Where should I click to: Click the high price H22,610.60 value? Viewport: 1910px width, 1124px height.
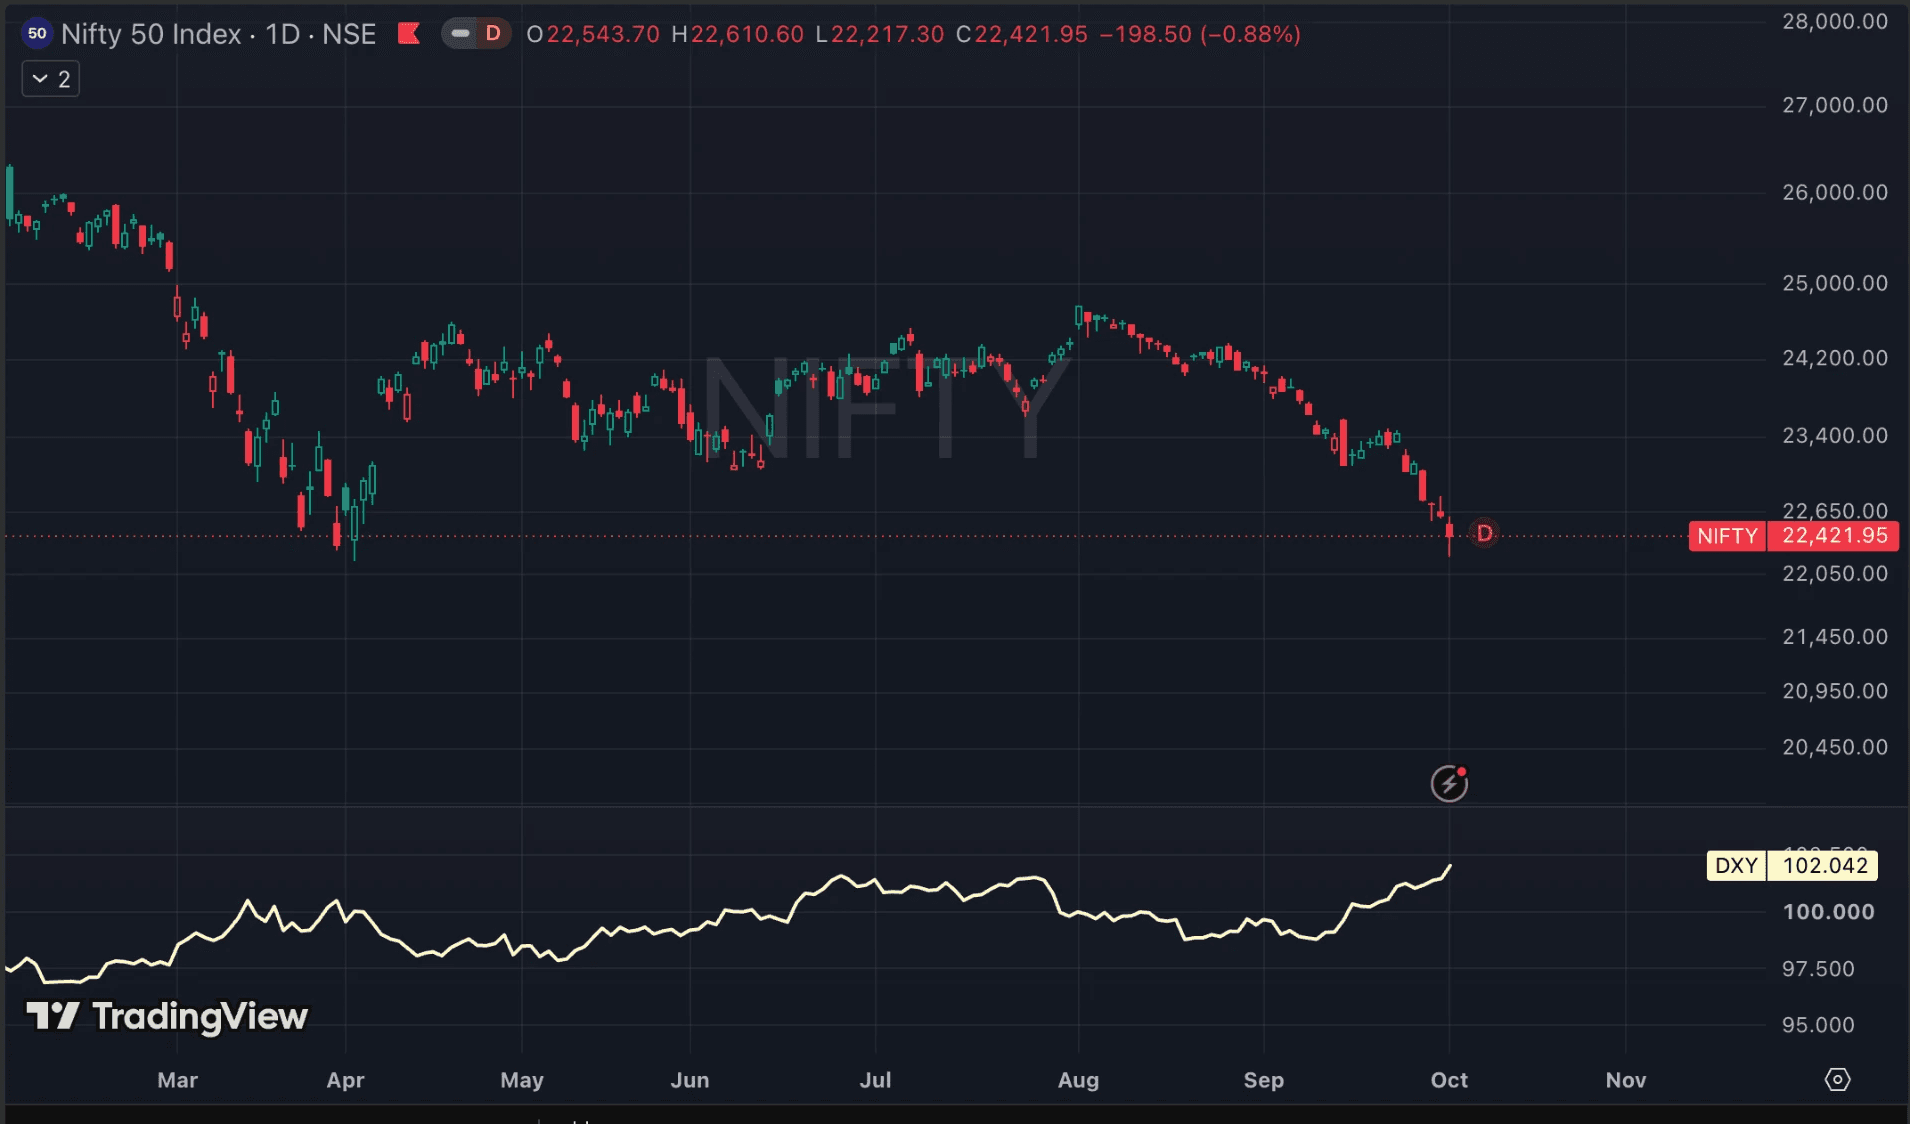pyautogui.click(x=737, y=34)
